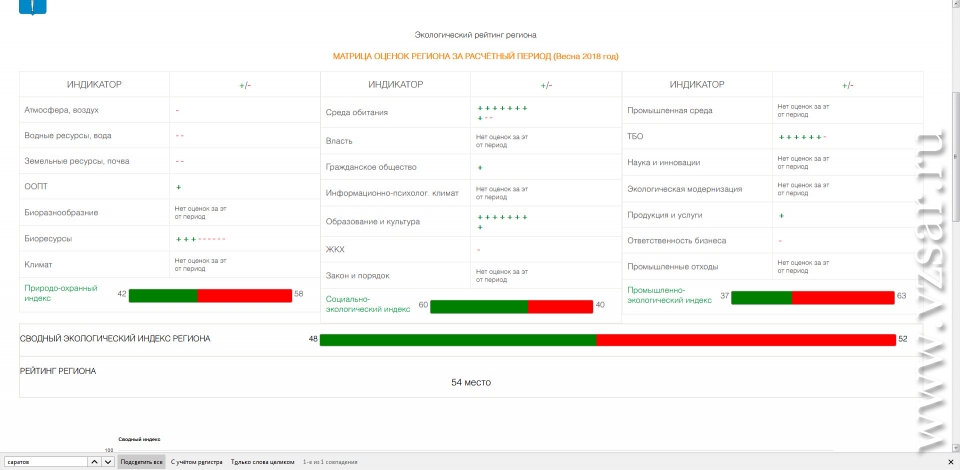The image size is (960, 470).
Task: Select 'ТБО' indicator row
Action: [635, 135]
